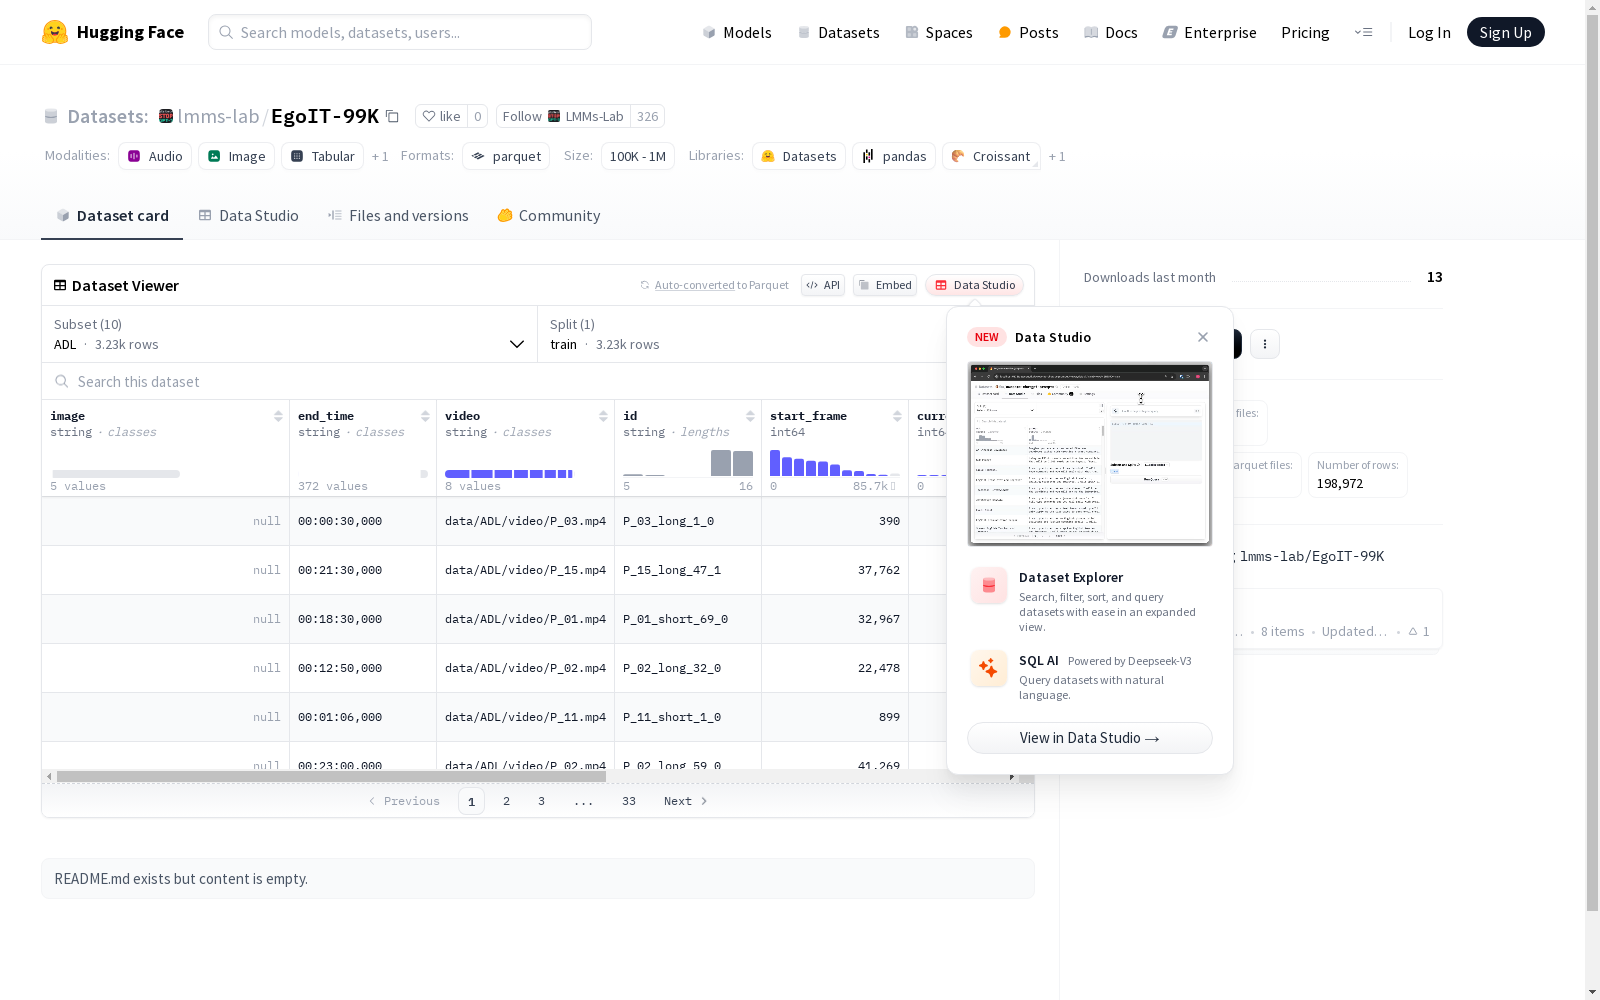This screenshot has width=1600, height=1000.
Task: Click the Datasets stack icon beside the heading
Action: coord(51,117)
